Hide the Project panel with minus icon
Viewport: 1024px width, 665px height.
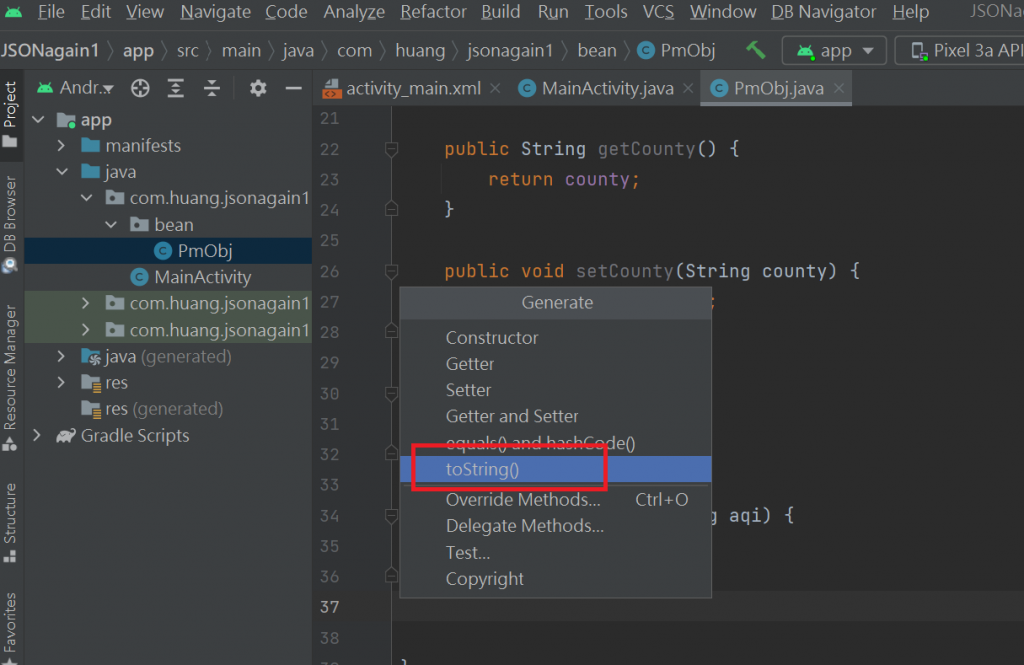(x=294, y=88)
